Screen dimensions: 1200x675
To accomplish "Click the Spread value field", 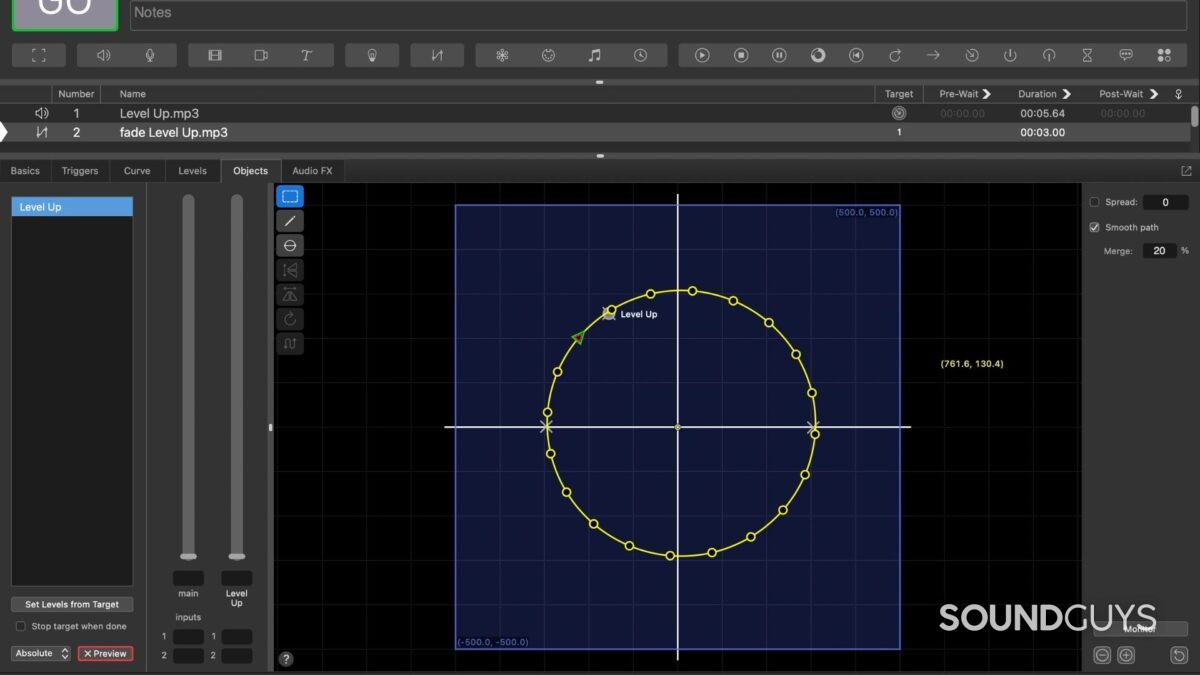I will pyautogui.click(x=1165, y=202).
